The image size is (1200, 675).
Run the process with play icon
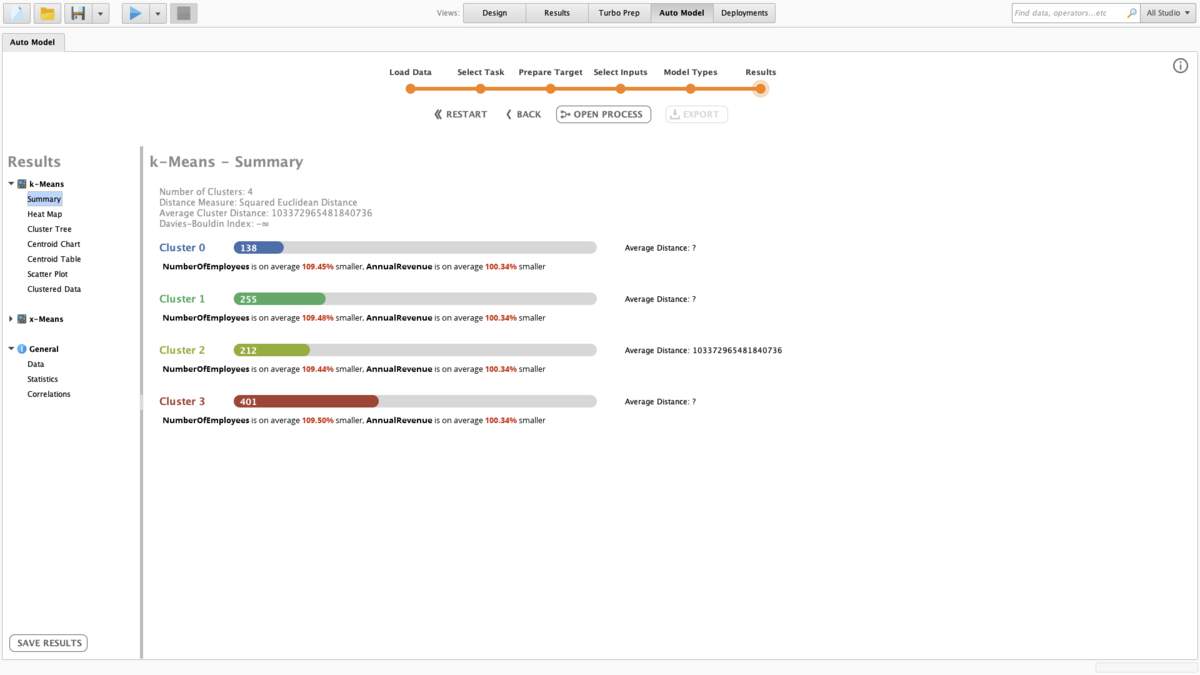coord(135,13)
